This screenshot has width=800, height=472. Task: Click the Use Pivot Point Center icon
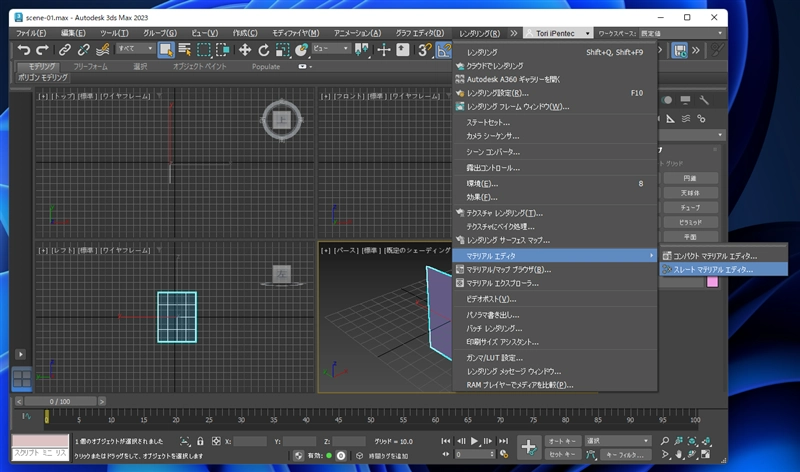pyautogui.click(x=362, y=49)
